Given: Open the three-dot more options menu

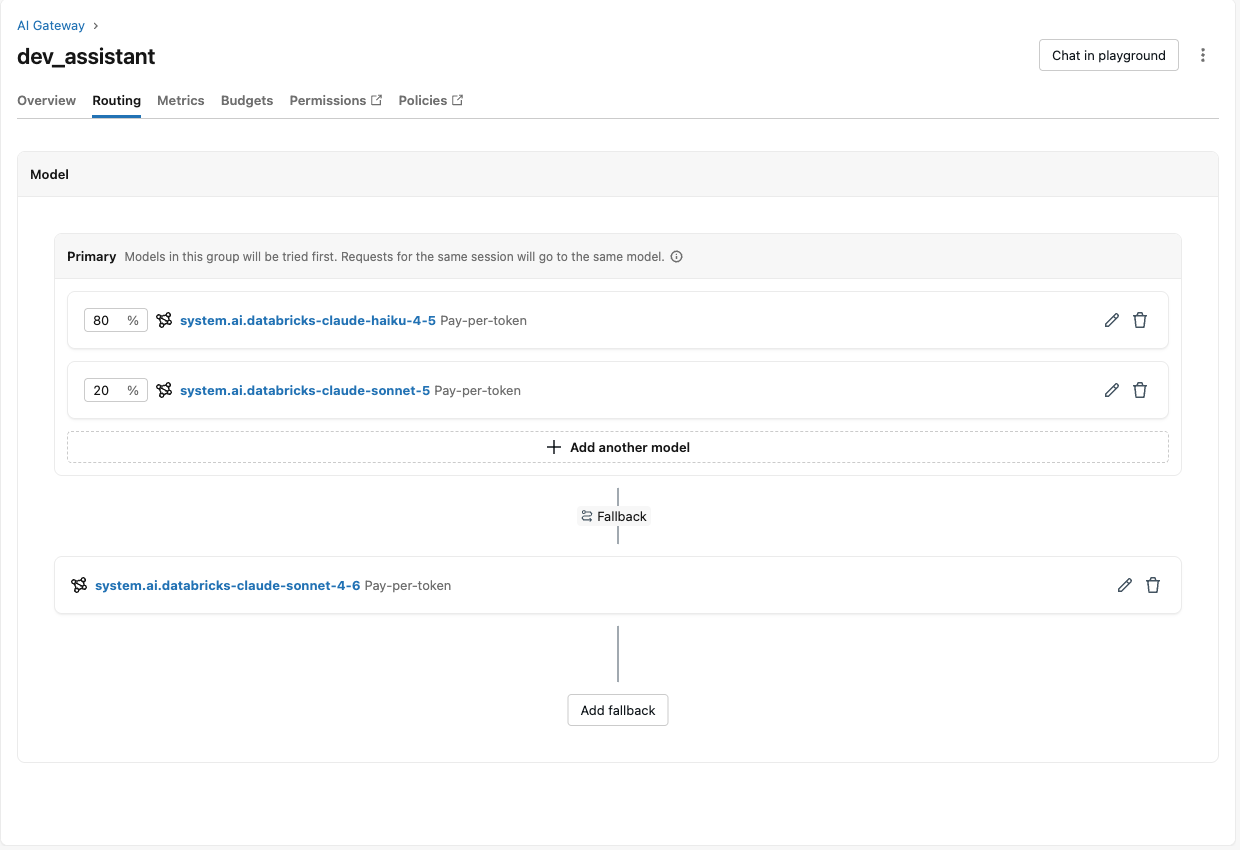Looking at the screenshot, I should (1203, 55).
